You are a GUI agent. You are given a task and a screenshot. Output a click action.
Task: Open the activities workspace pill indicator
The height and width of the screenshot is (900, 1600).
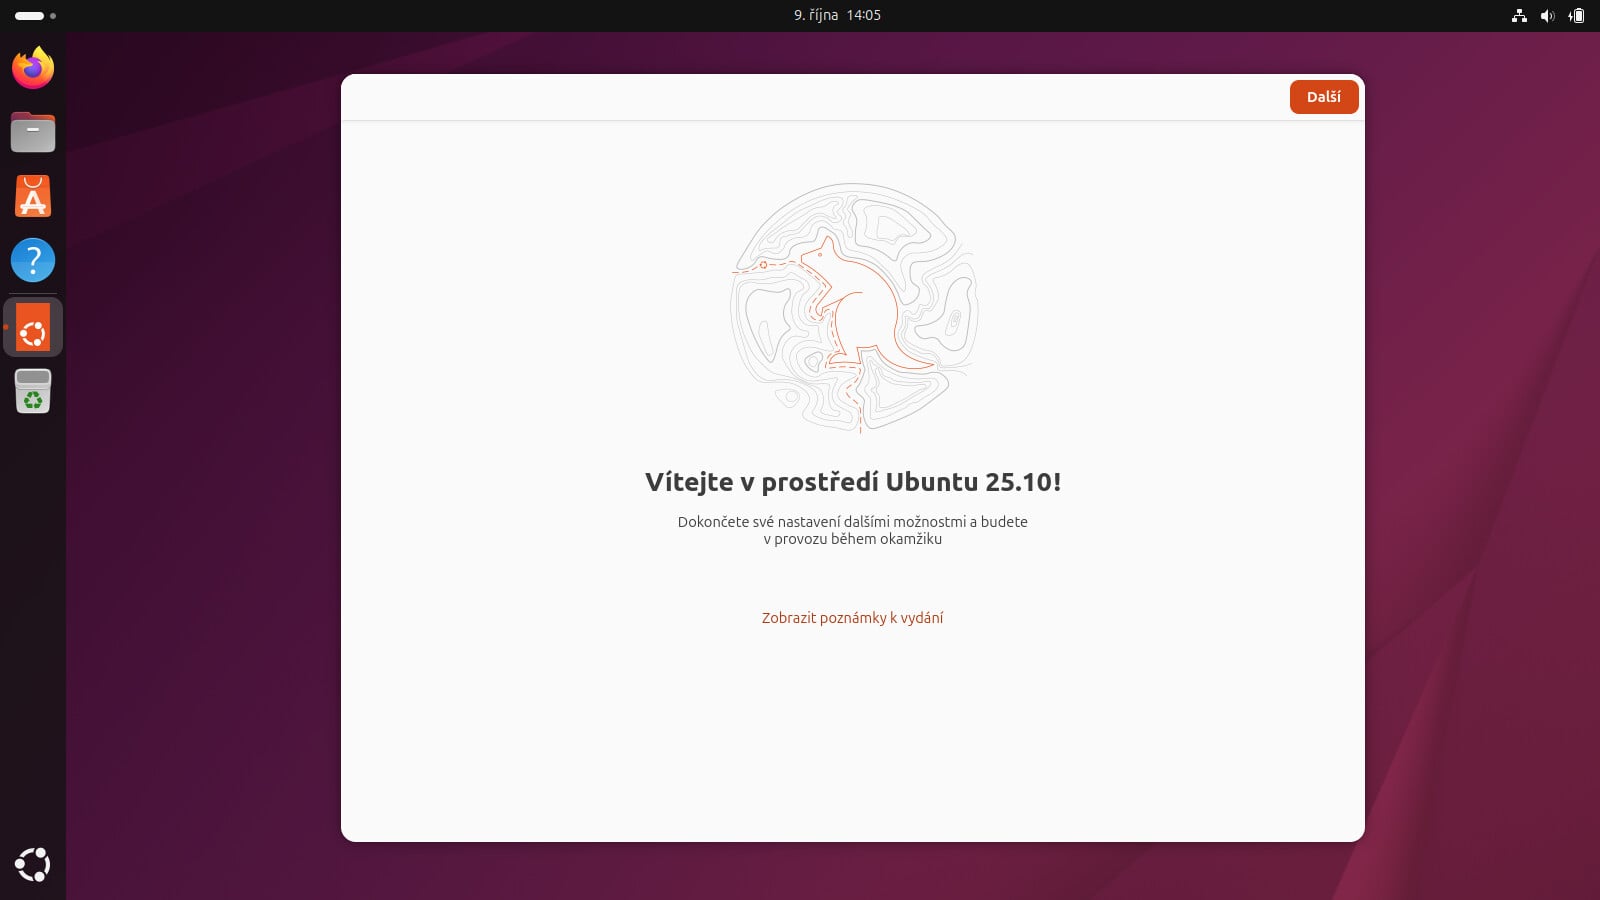29,16
